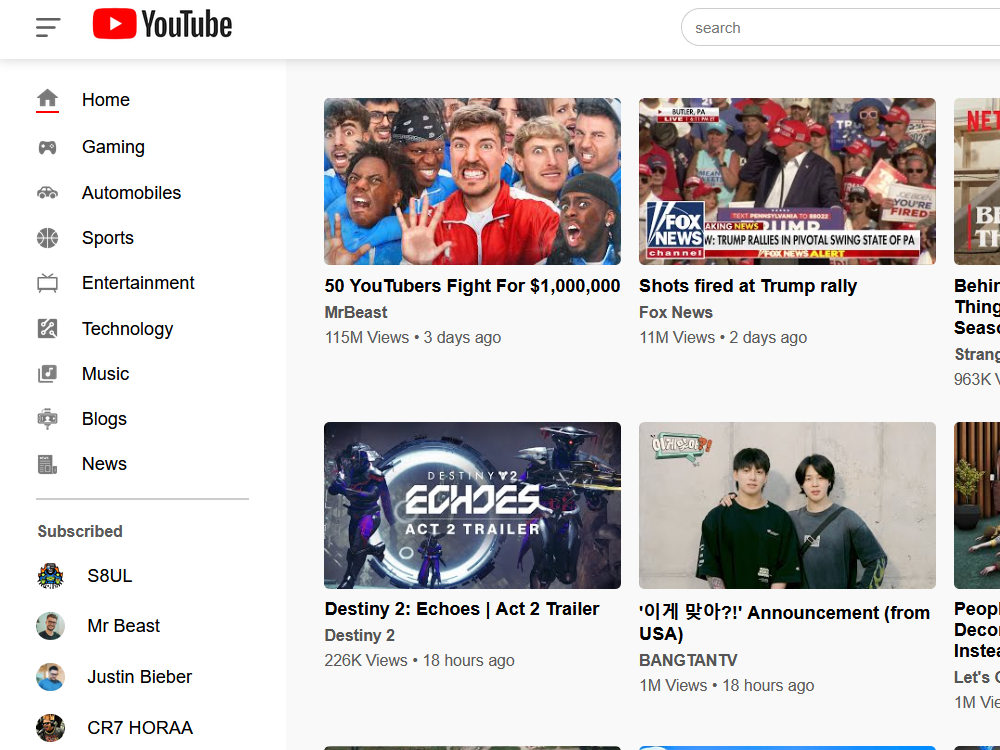Click the S8UL channel avatar
1000x750 pixels.
pos(50,576)
